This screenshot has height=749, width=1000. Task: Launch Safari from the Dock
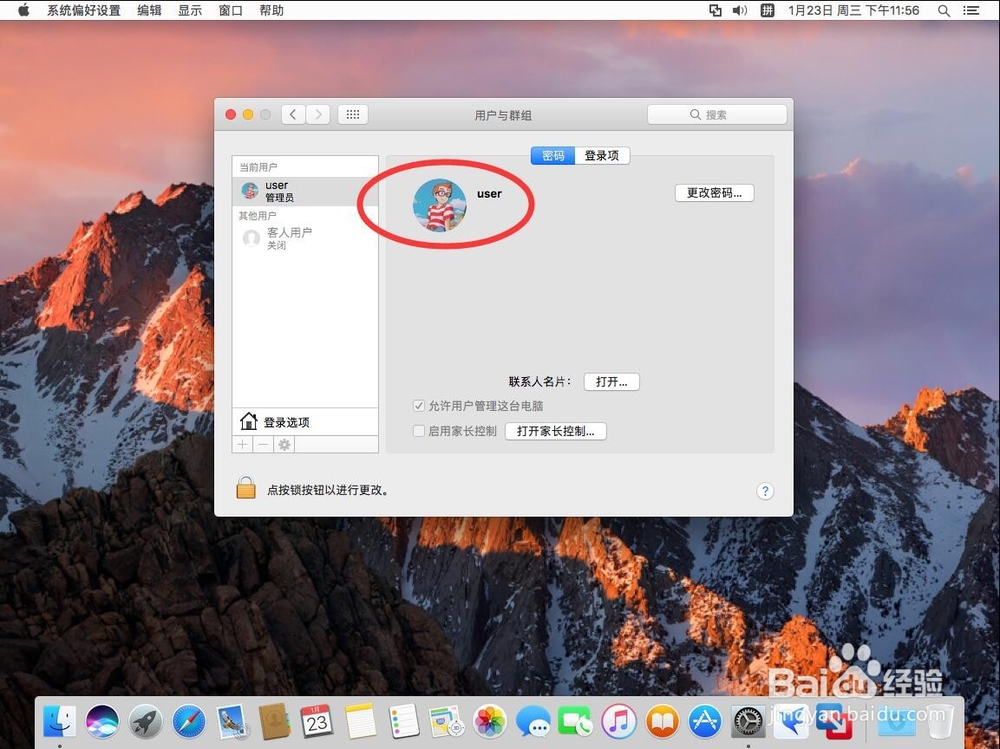click(x=188, y=720)
